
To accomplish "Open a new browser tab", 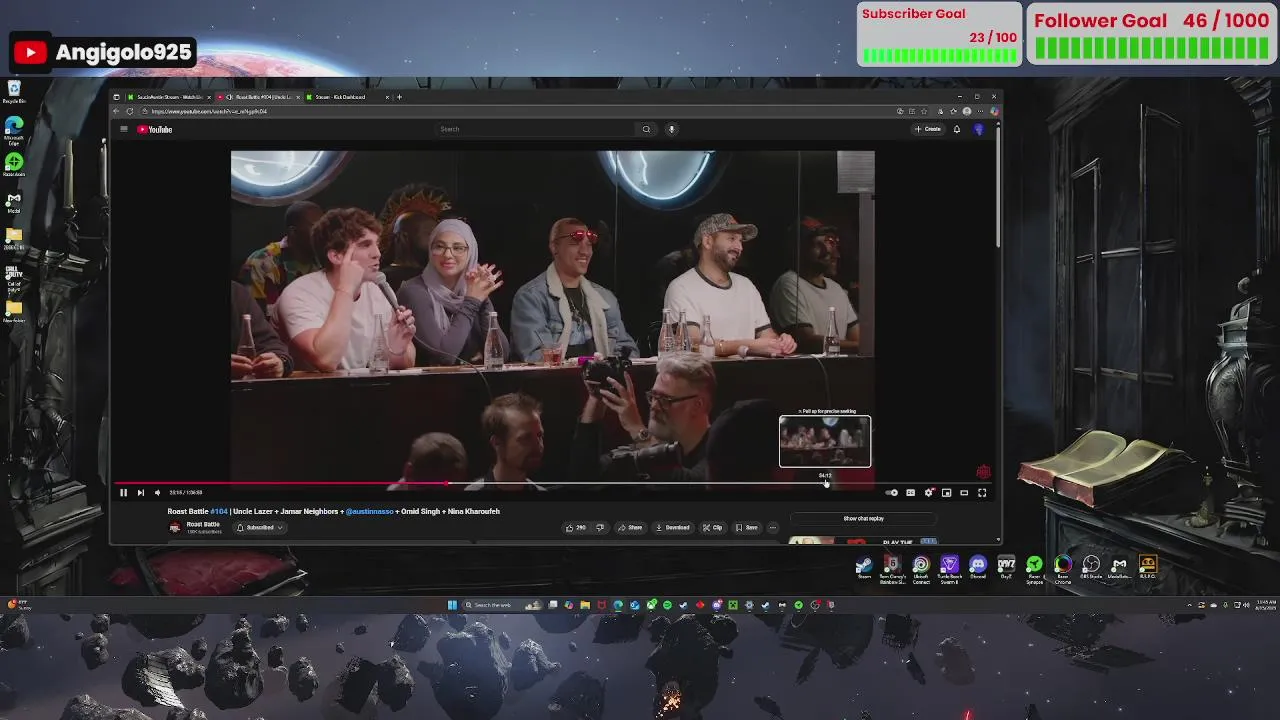I will coord(399,97).
